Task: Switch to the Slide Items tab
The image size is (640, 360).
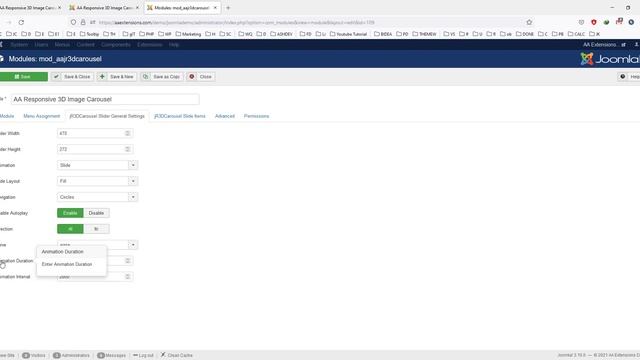Action: pos(180,116)
